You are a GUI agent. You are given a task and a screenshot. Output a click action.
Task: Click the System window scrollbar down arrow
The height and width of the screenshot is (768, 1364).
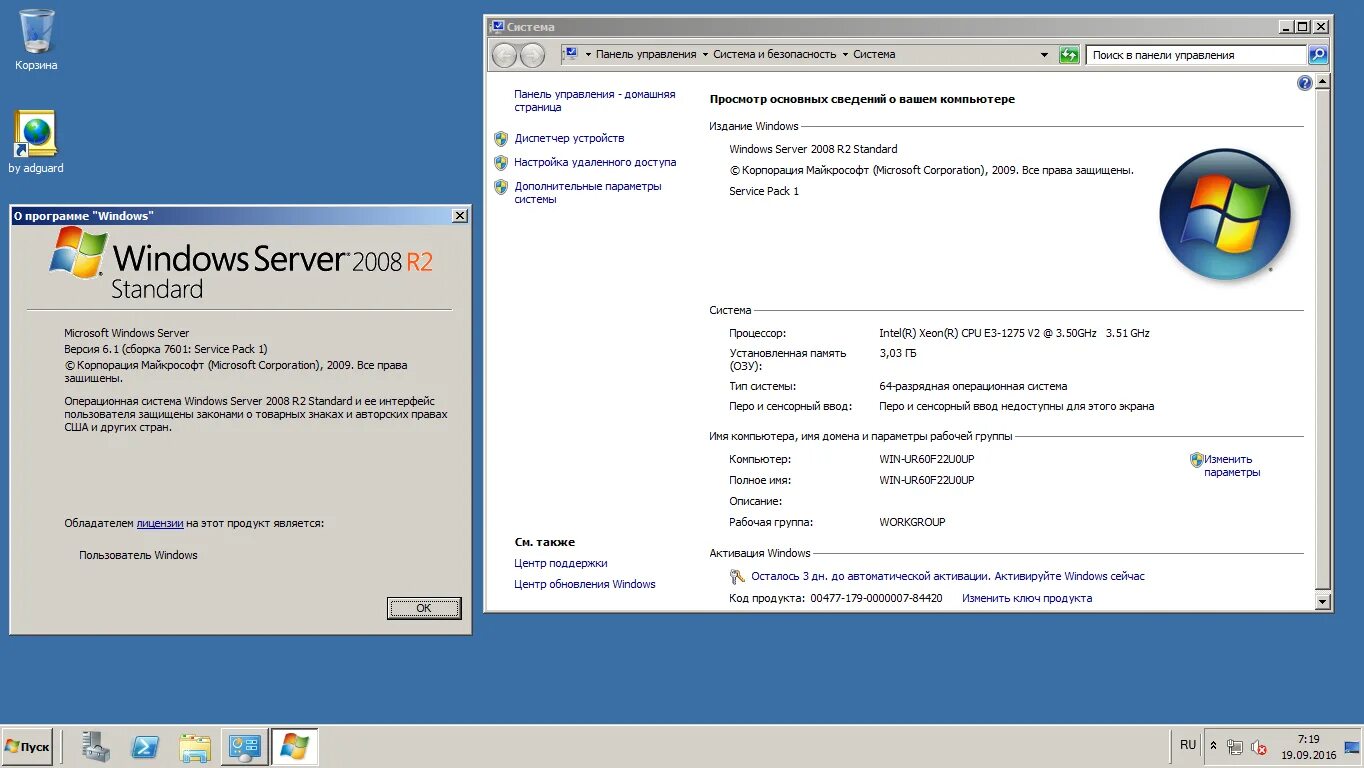[x=1323, y=601]
